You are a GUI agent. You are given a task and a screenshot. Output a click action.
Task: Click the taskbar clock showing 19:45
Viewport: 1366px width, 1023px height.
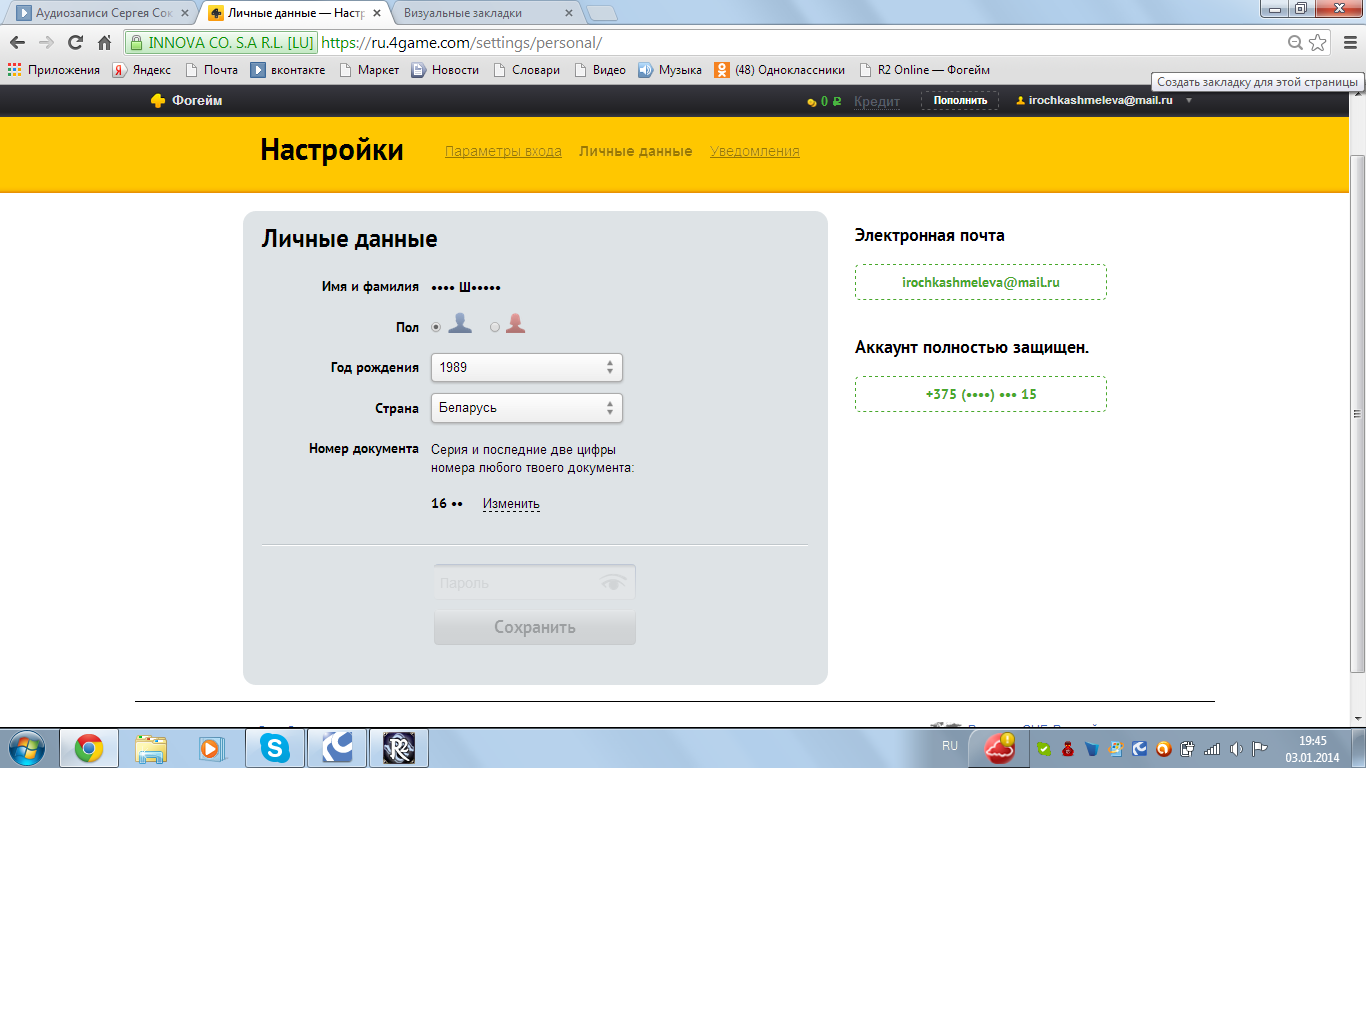(1312, 749)
